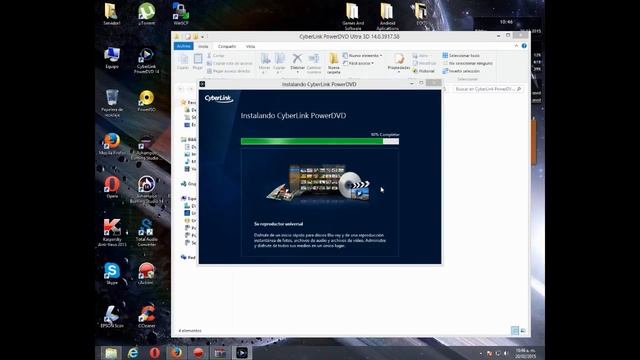Screen dimensions: 640x360
Task: Expand the Nuevo elemento dropdown
Action: click(362, 56)
